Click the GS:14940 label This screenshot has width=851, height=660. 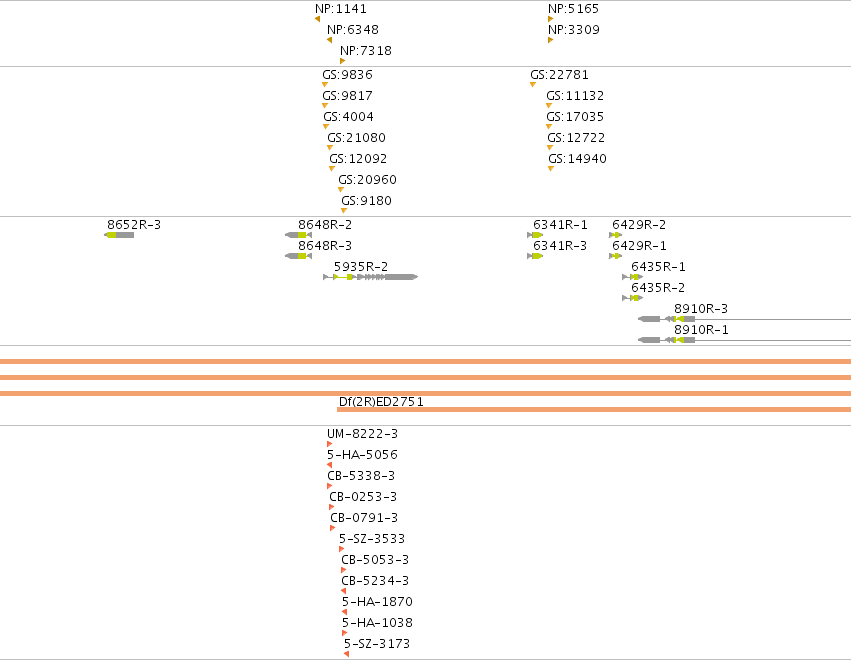[x=577, y=158]
